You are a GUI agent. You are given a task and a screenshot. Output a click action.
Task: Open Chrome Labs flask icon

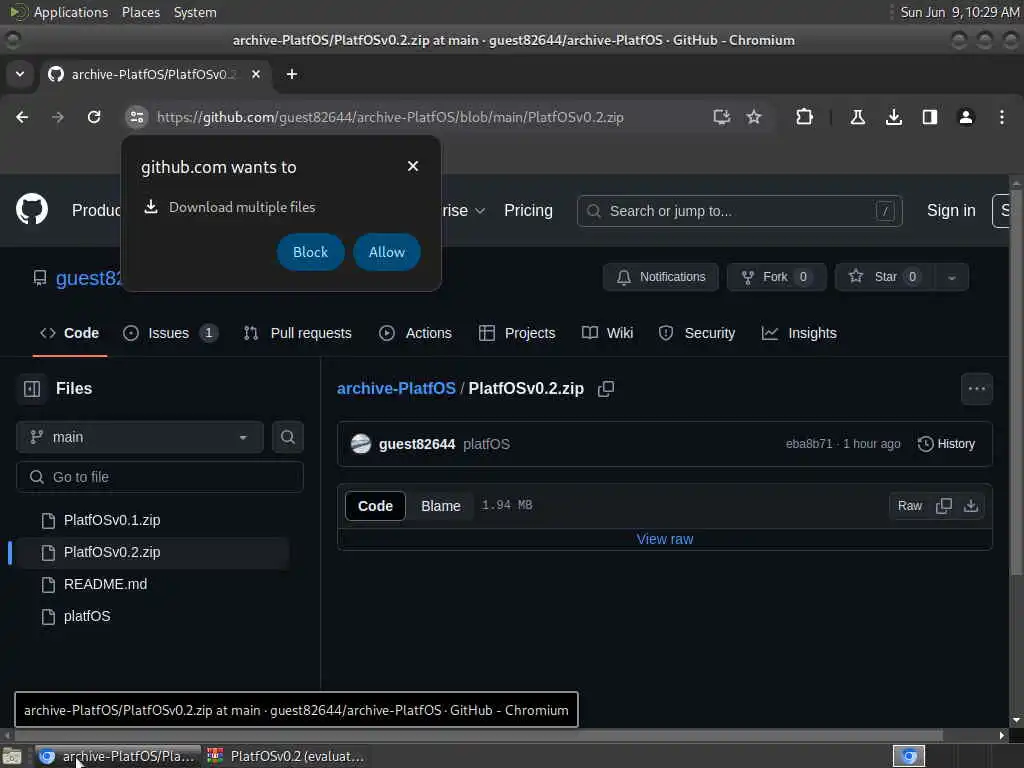click(x=857, y=117)
